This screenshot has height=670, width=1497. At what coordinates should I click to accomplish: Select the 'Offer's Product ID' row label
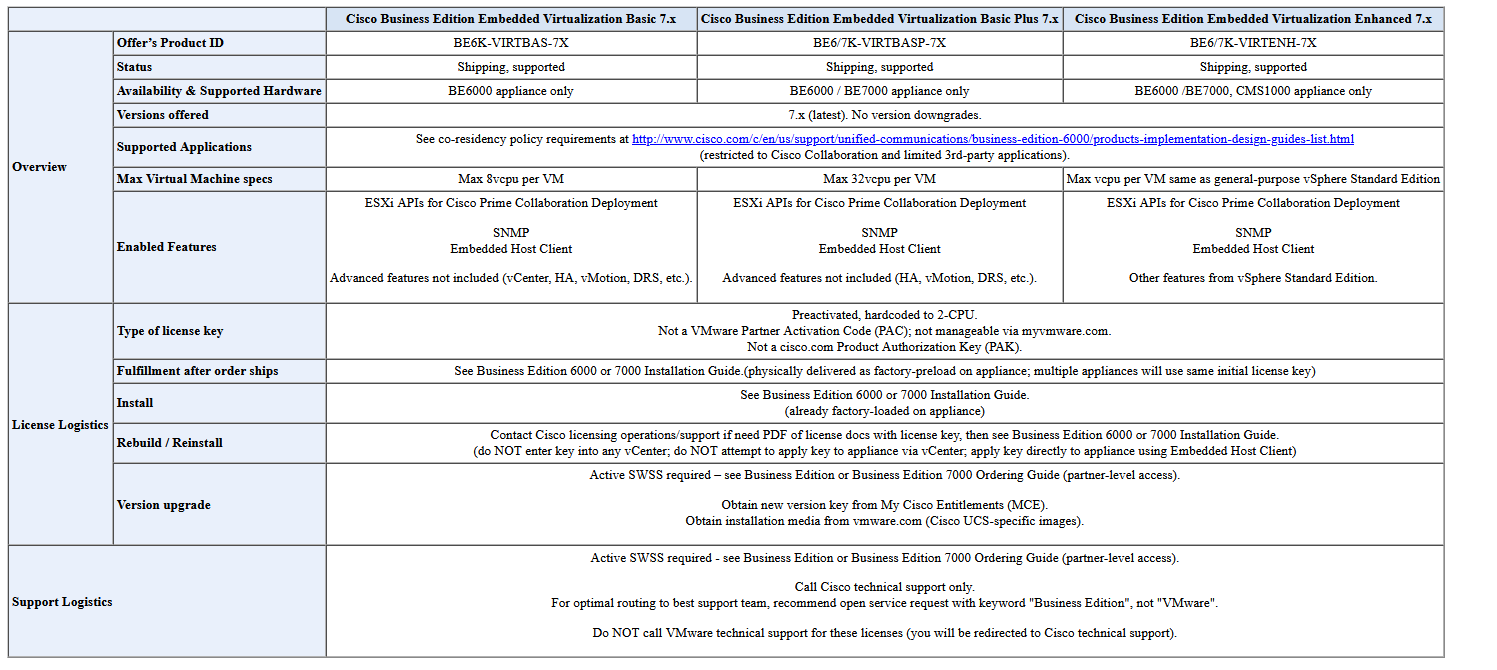coord(172,43)
